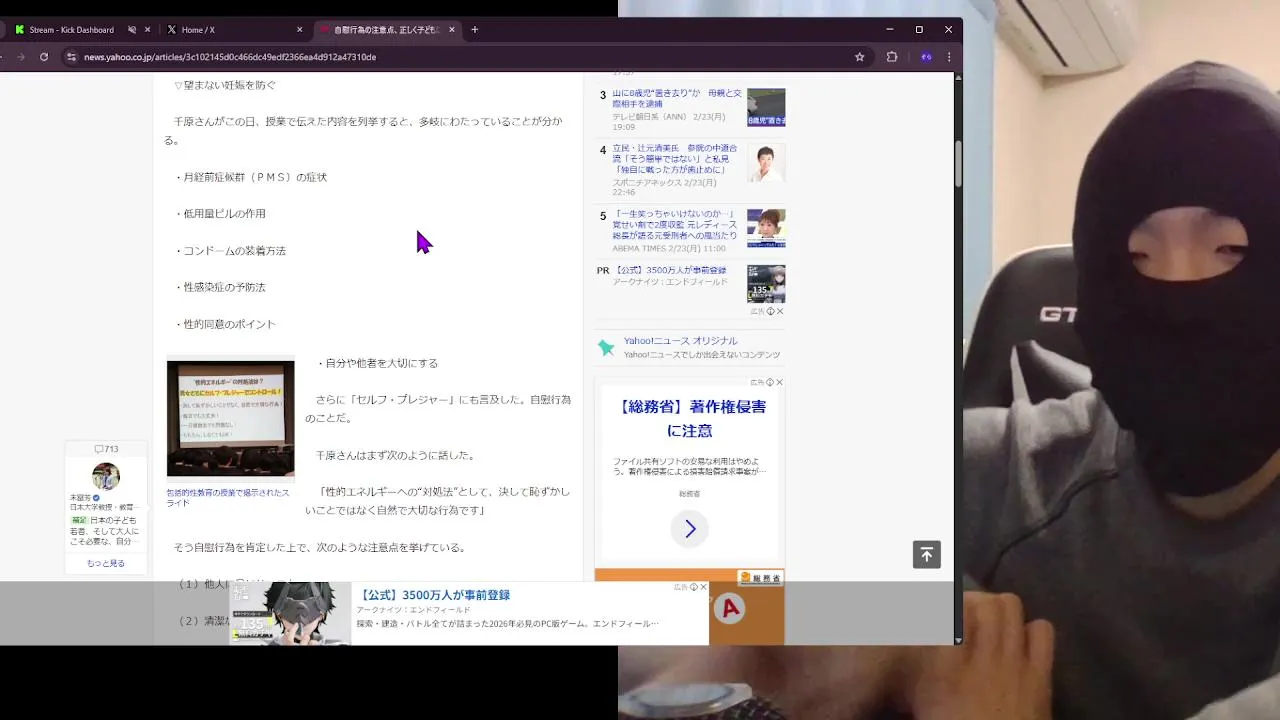This screenshot has width=1280, height=720.
Task: Open the article slide photo thumbnail
Action: [230, 419]
